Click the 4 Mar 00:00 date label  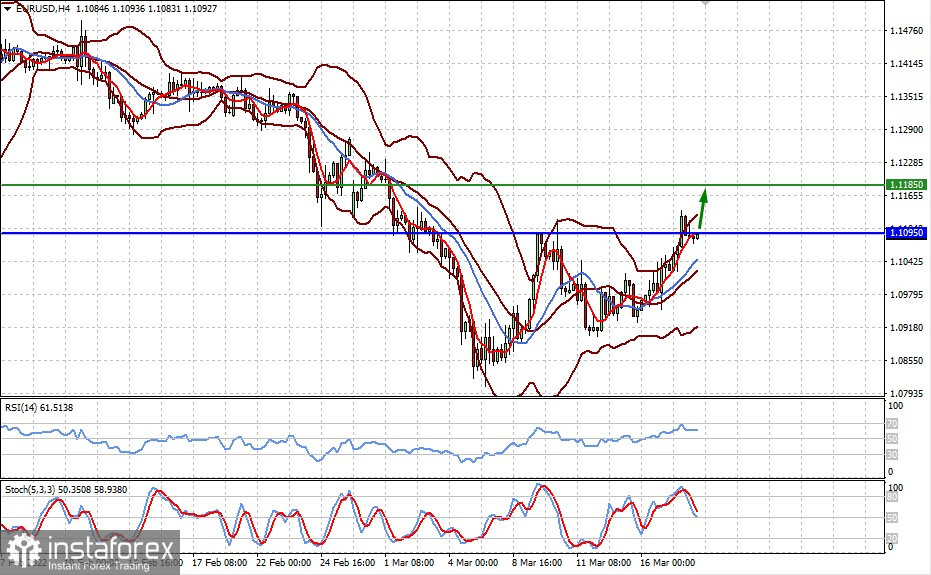point(473,563)
